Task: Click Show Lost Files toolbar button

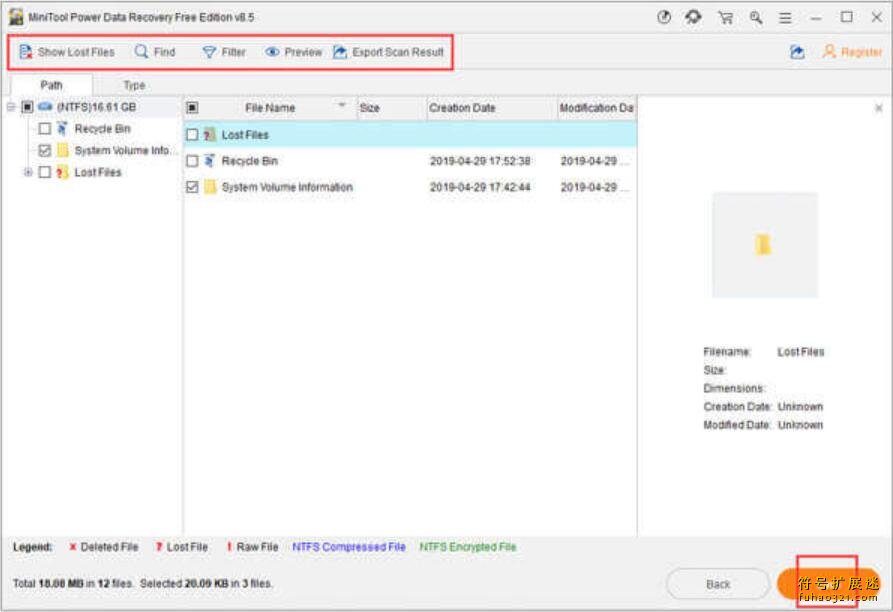Action: tap(67, 52)
